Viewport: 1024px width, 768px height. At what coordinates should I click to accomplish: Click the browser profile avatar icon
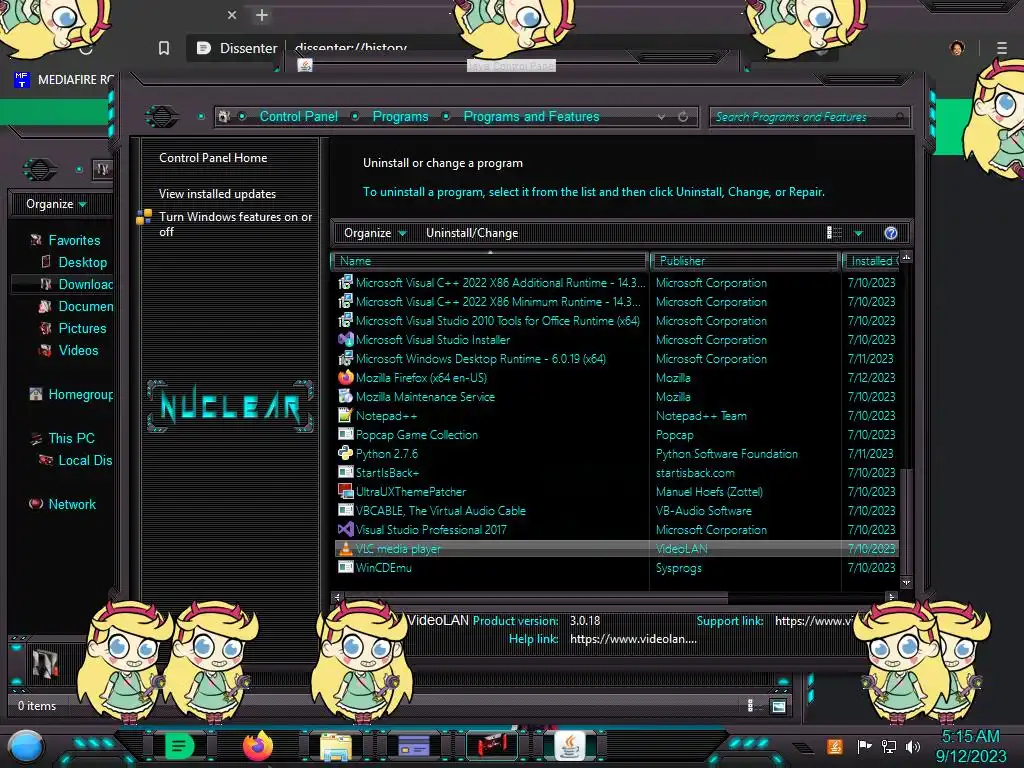tap(957, 48)
